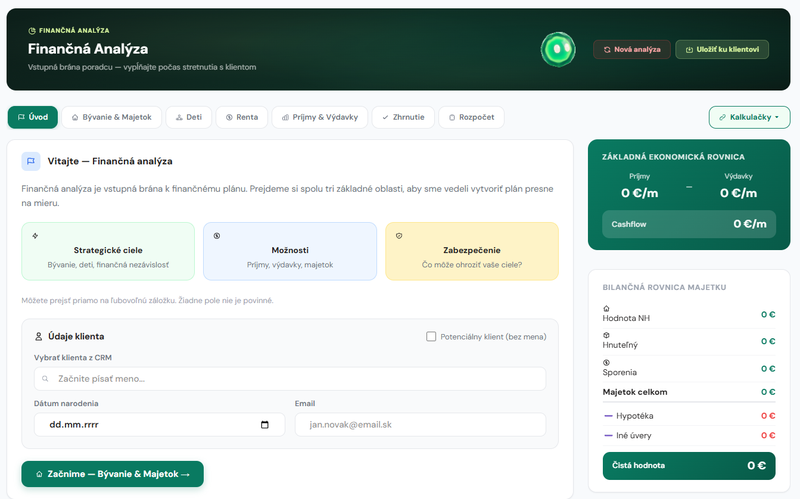The width and height of the screenshot is (800, 499).
Task: Click the small icon beside FINANČNÁ ANALÝZA label
Action: point(32,31)
